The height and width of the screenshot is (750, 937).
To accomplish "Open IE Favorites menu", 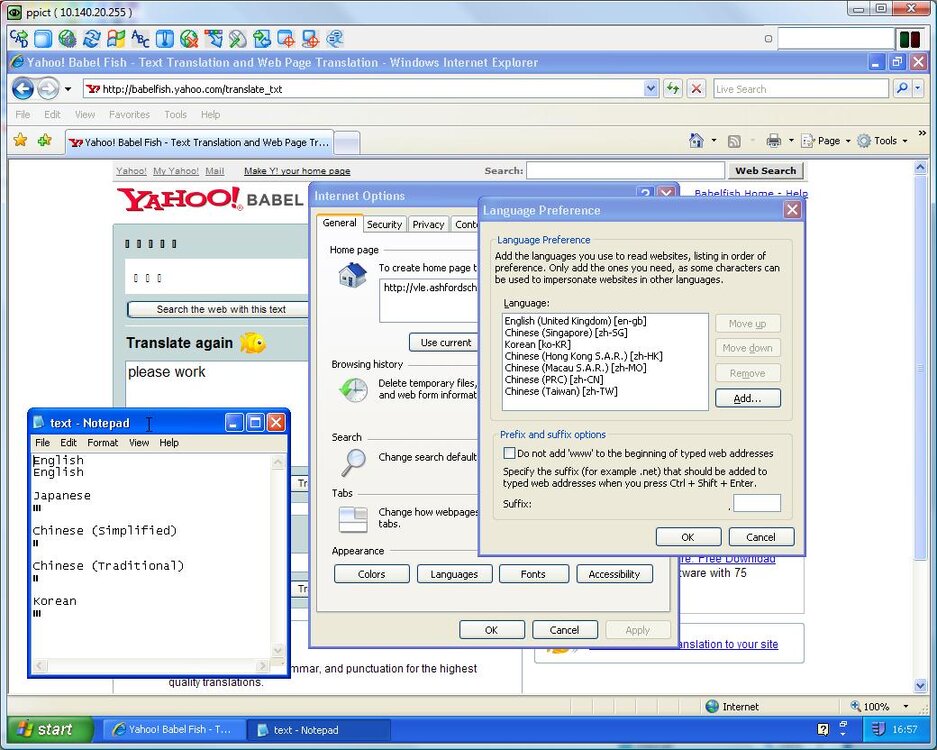I will coord(129,114).
